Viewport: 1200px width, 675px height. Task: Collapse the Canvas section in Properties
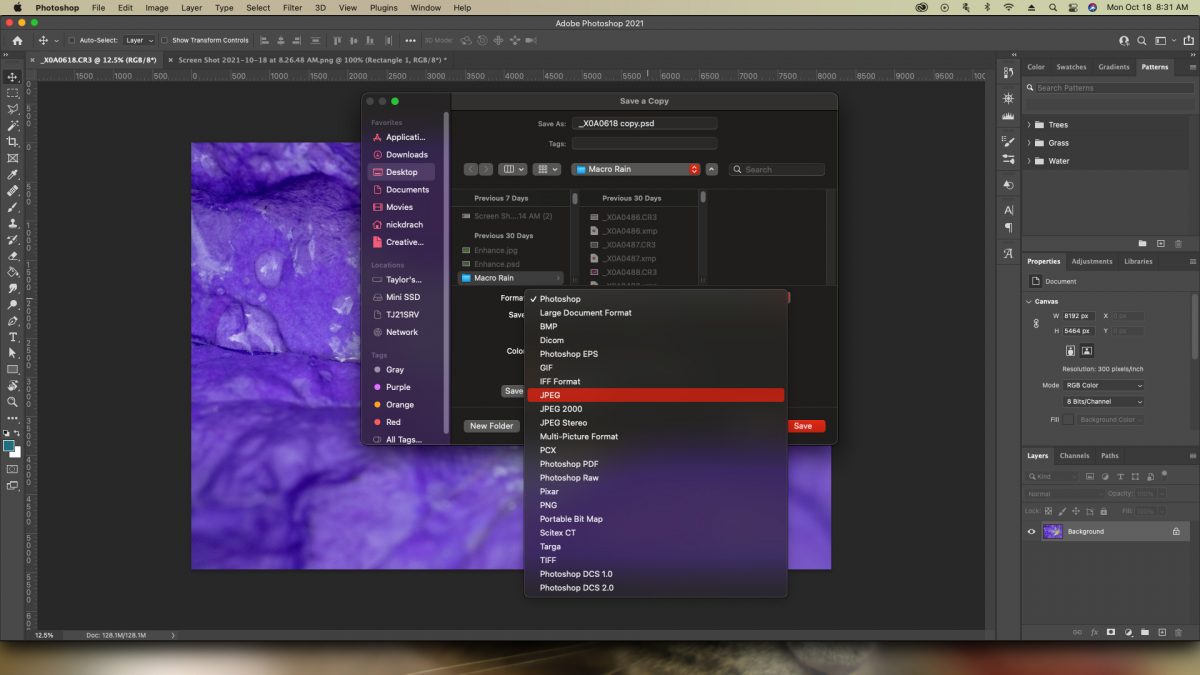tap(1029, 301)
